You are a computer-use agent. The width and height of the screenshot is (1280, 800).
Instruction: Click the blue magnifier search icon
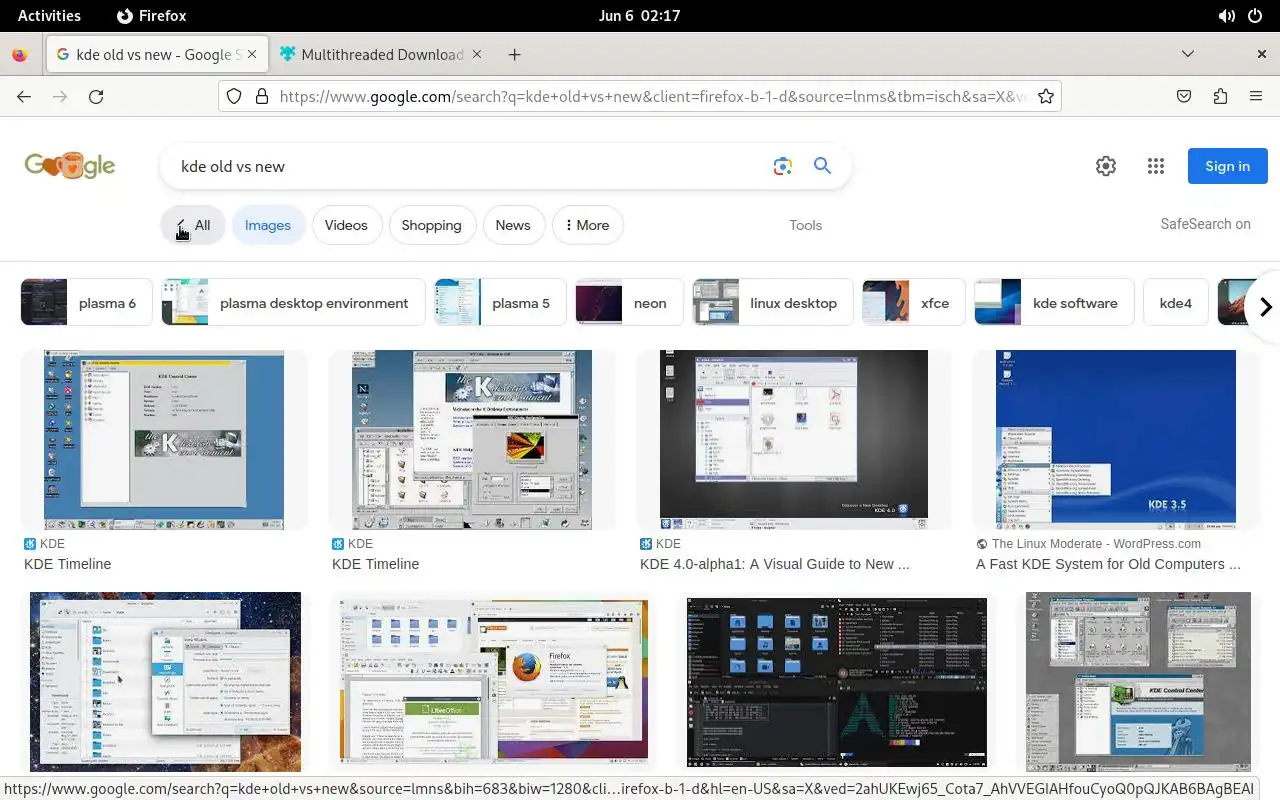tap(822, 166)
